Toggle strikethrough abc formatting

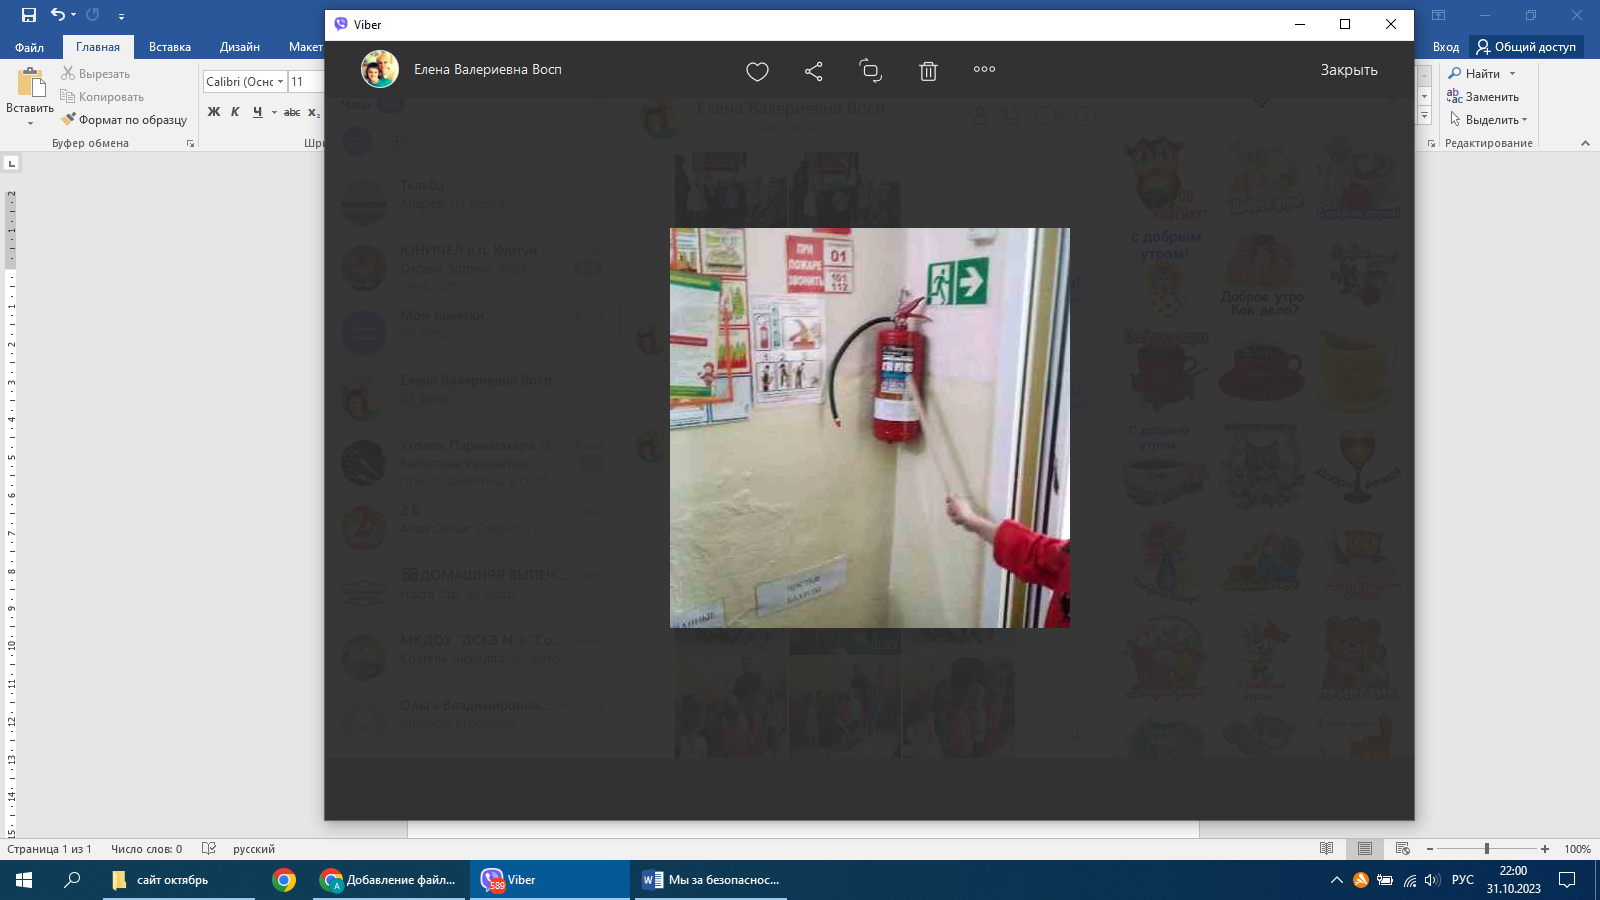tap(292, 112)
